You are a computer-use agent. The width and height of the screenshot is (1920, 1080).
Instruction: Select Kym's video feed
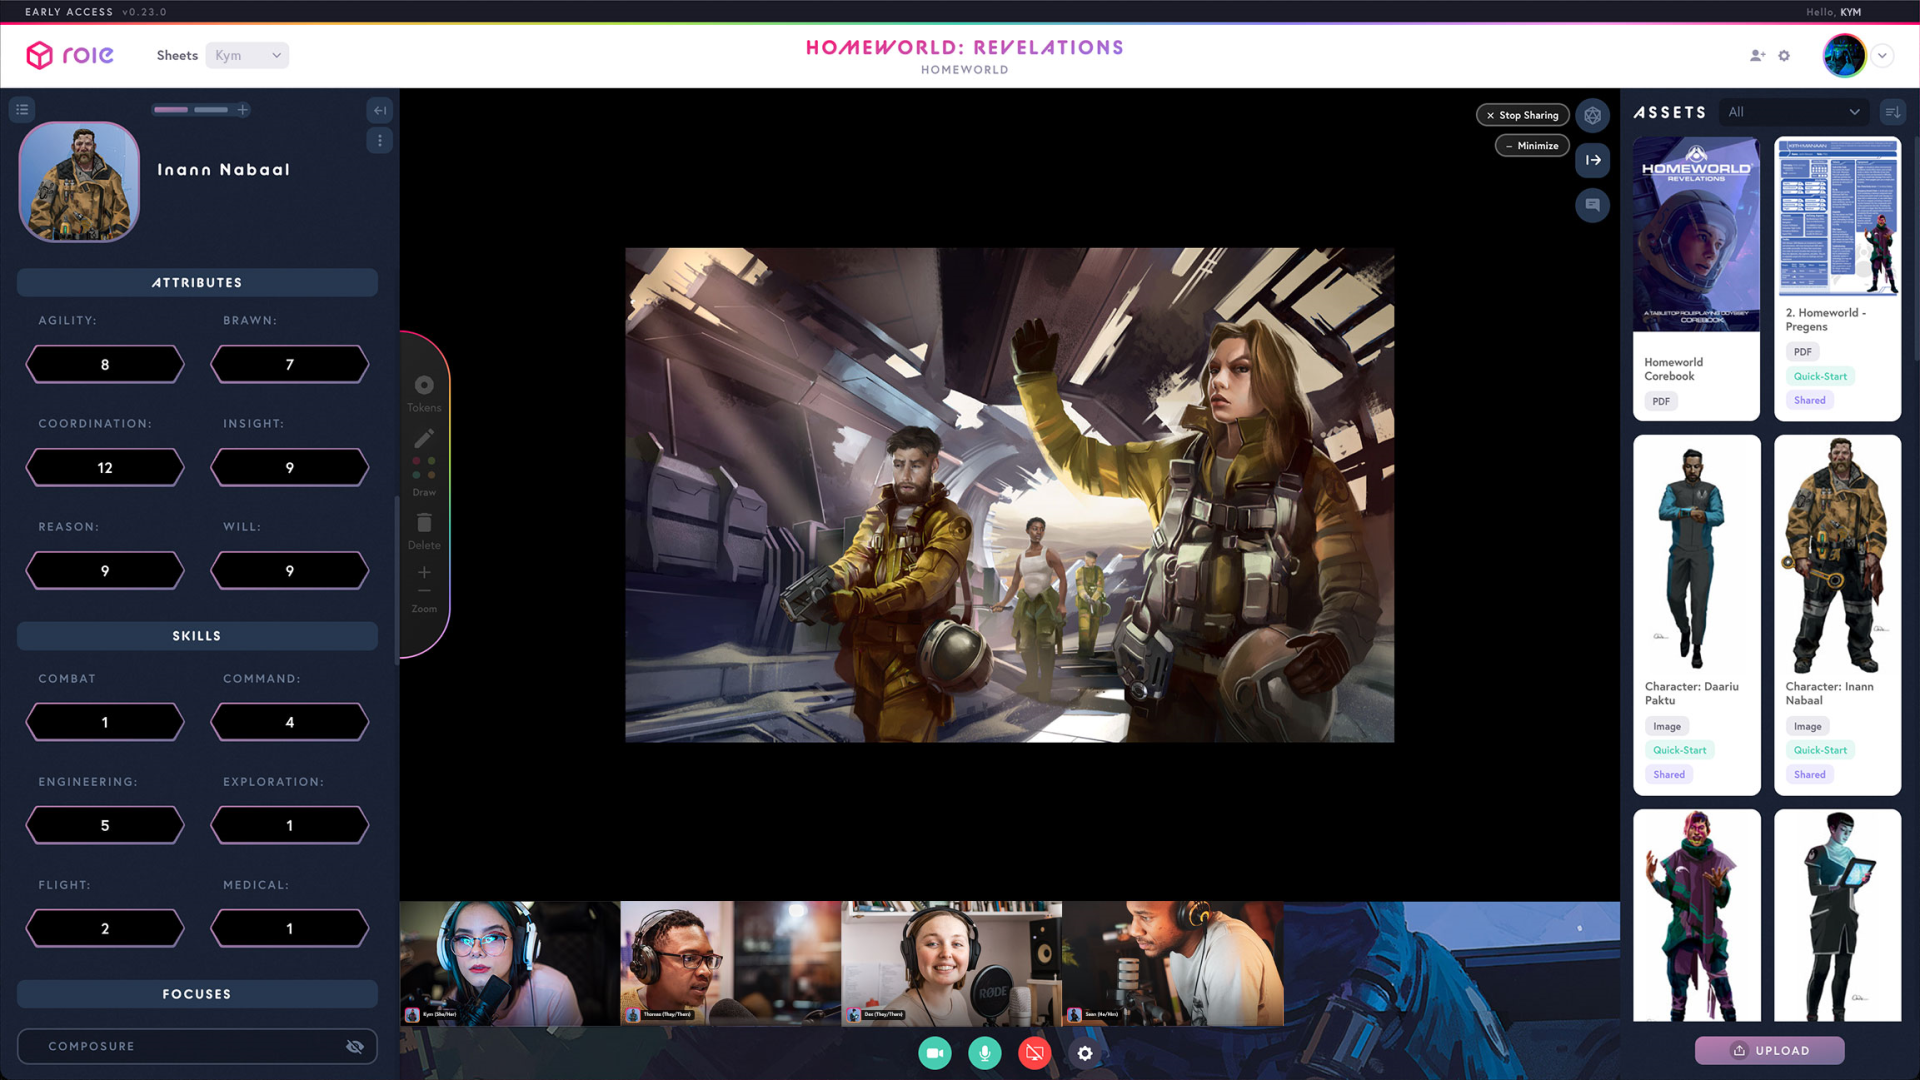coord(510,964)
